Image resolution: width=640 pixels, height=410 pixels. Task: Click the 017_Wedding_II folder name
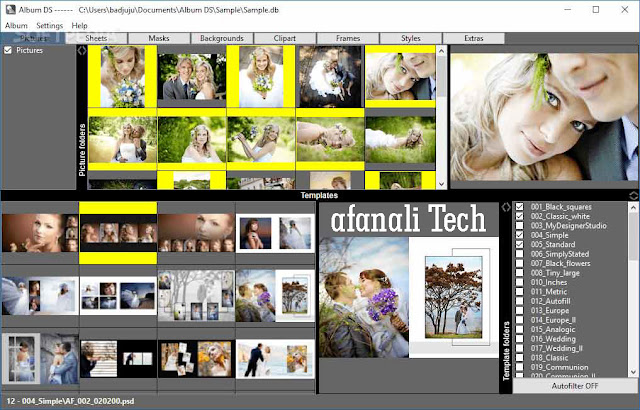pyautogui.click(x=556, y=348)
